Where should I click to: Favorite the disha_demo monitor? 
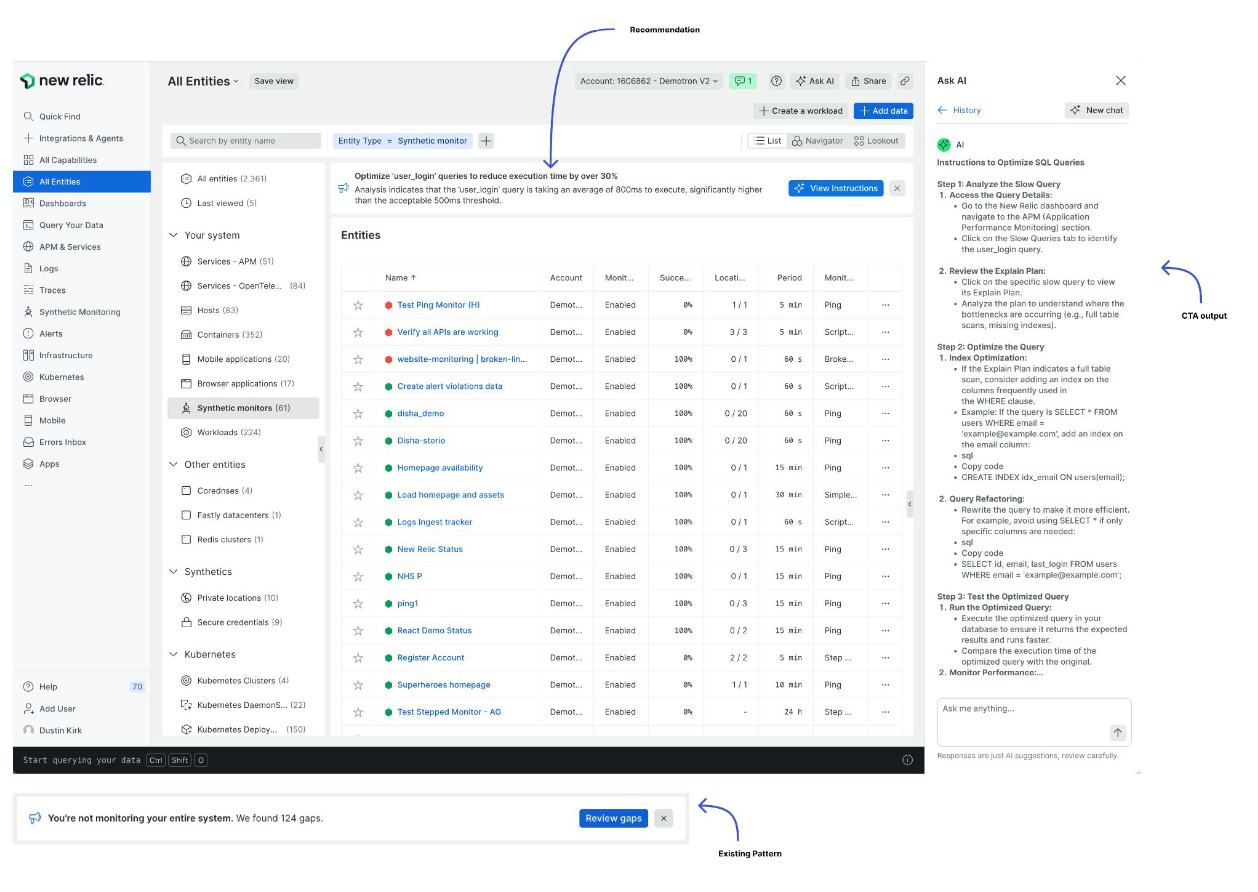tap(358, 413)
